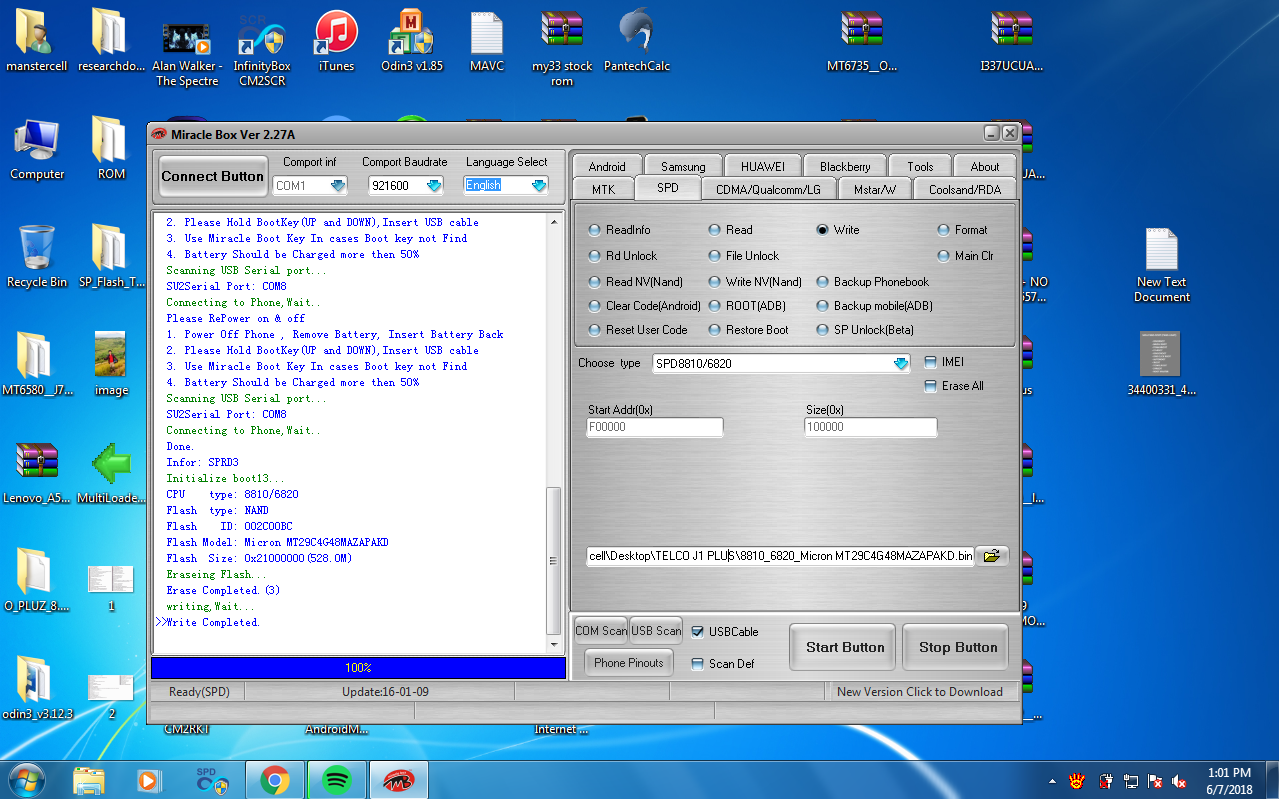Choose the File Unlock option
The image size is (1279, 799).
(744, 256)
